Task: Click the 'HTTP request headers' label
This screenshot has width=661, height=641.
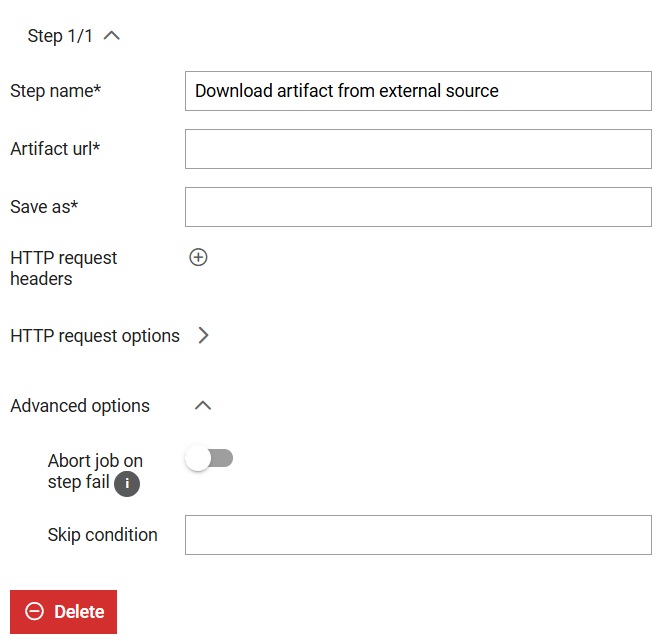Action: click(64, 268)
